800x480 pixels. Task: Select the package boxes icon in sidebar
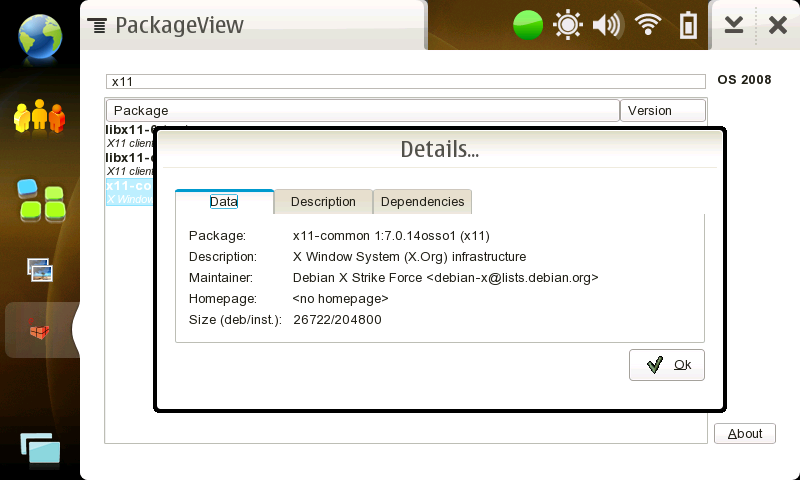40,330
